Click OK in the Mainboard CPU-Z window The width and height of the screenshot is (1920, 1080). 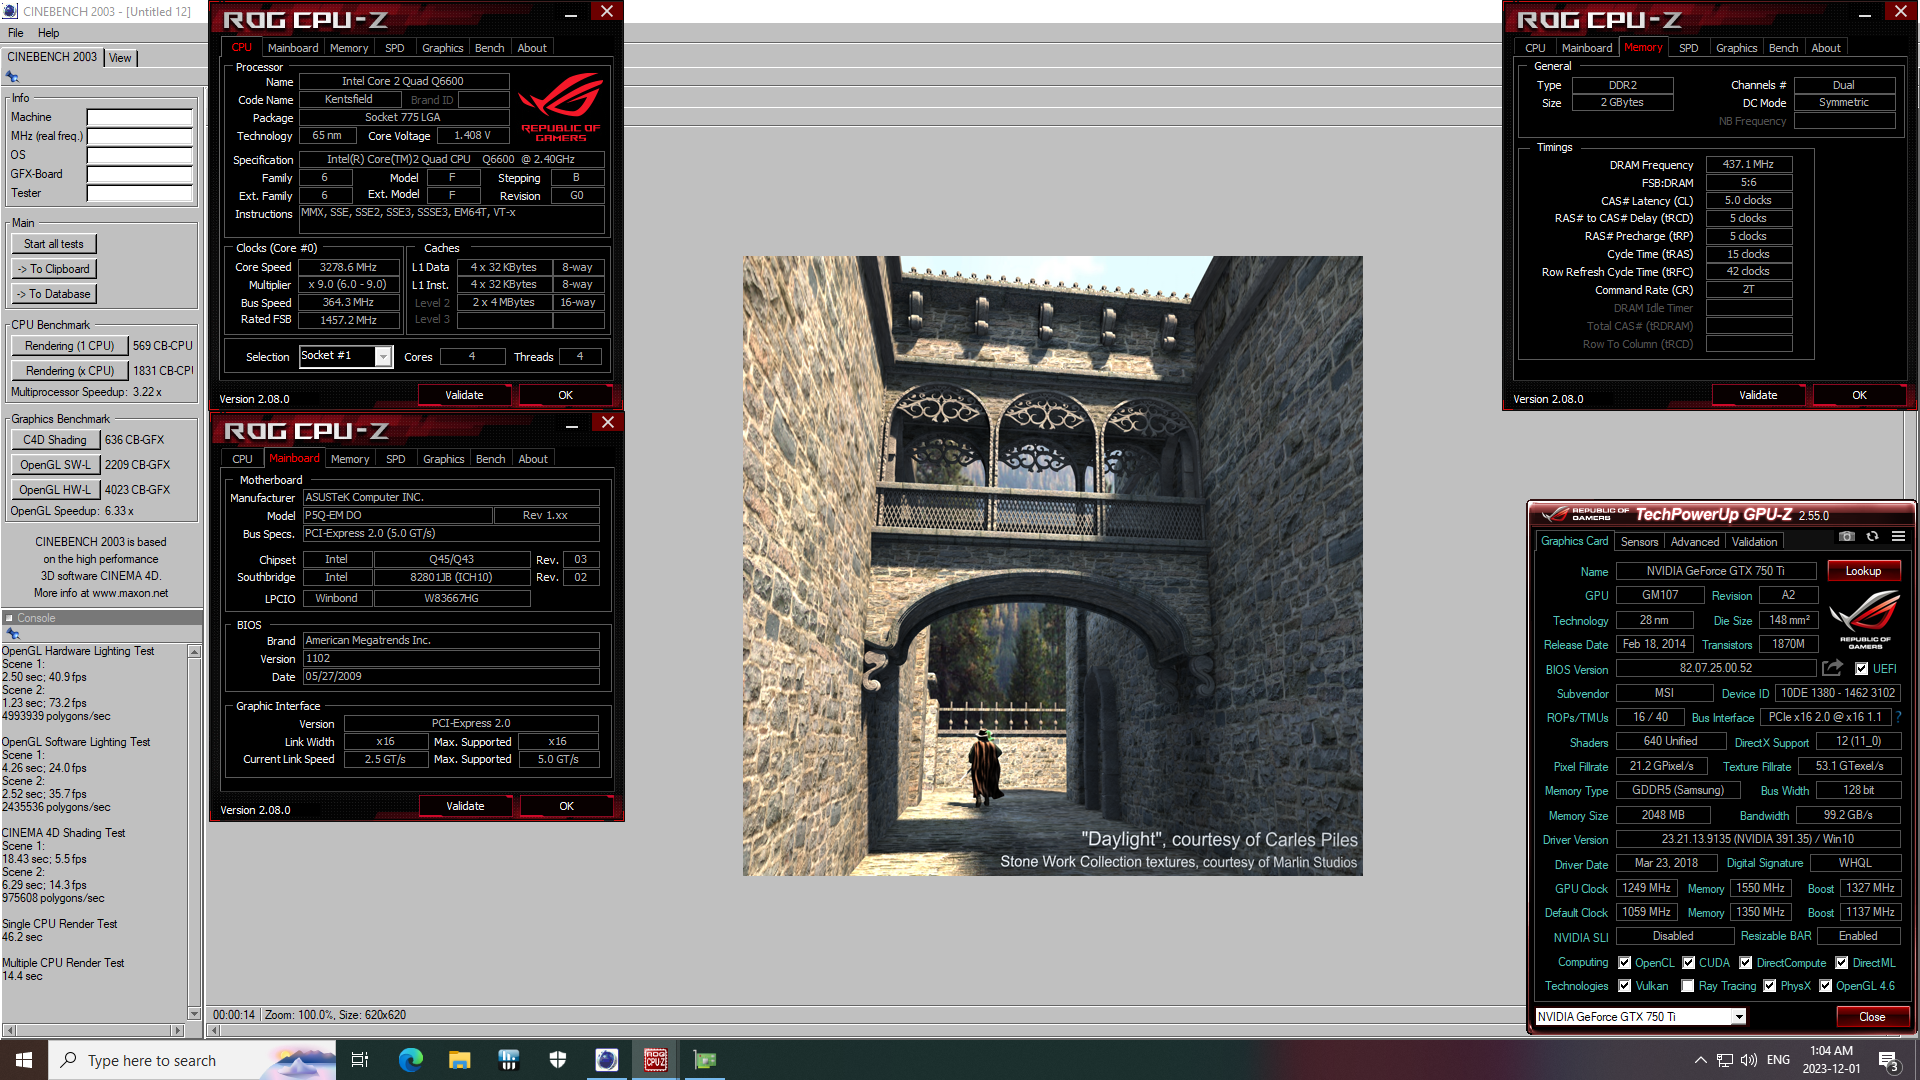[x=566, y=806]
